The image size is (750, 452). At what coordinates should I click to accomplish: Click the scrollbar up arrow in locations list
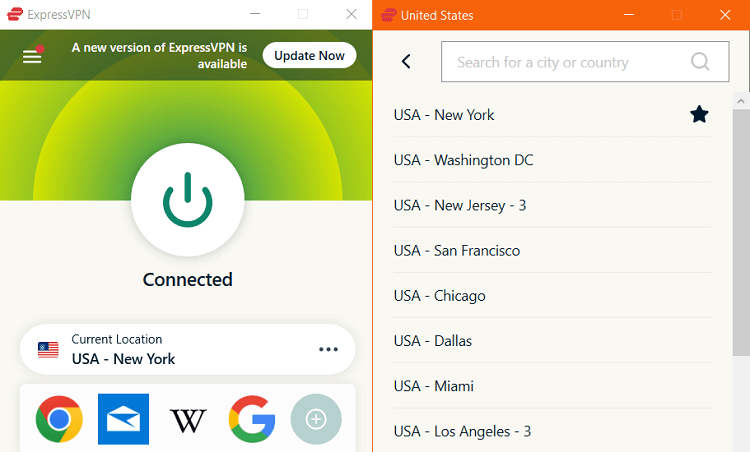coord(740,101)
